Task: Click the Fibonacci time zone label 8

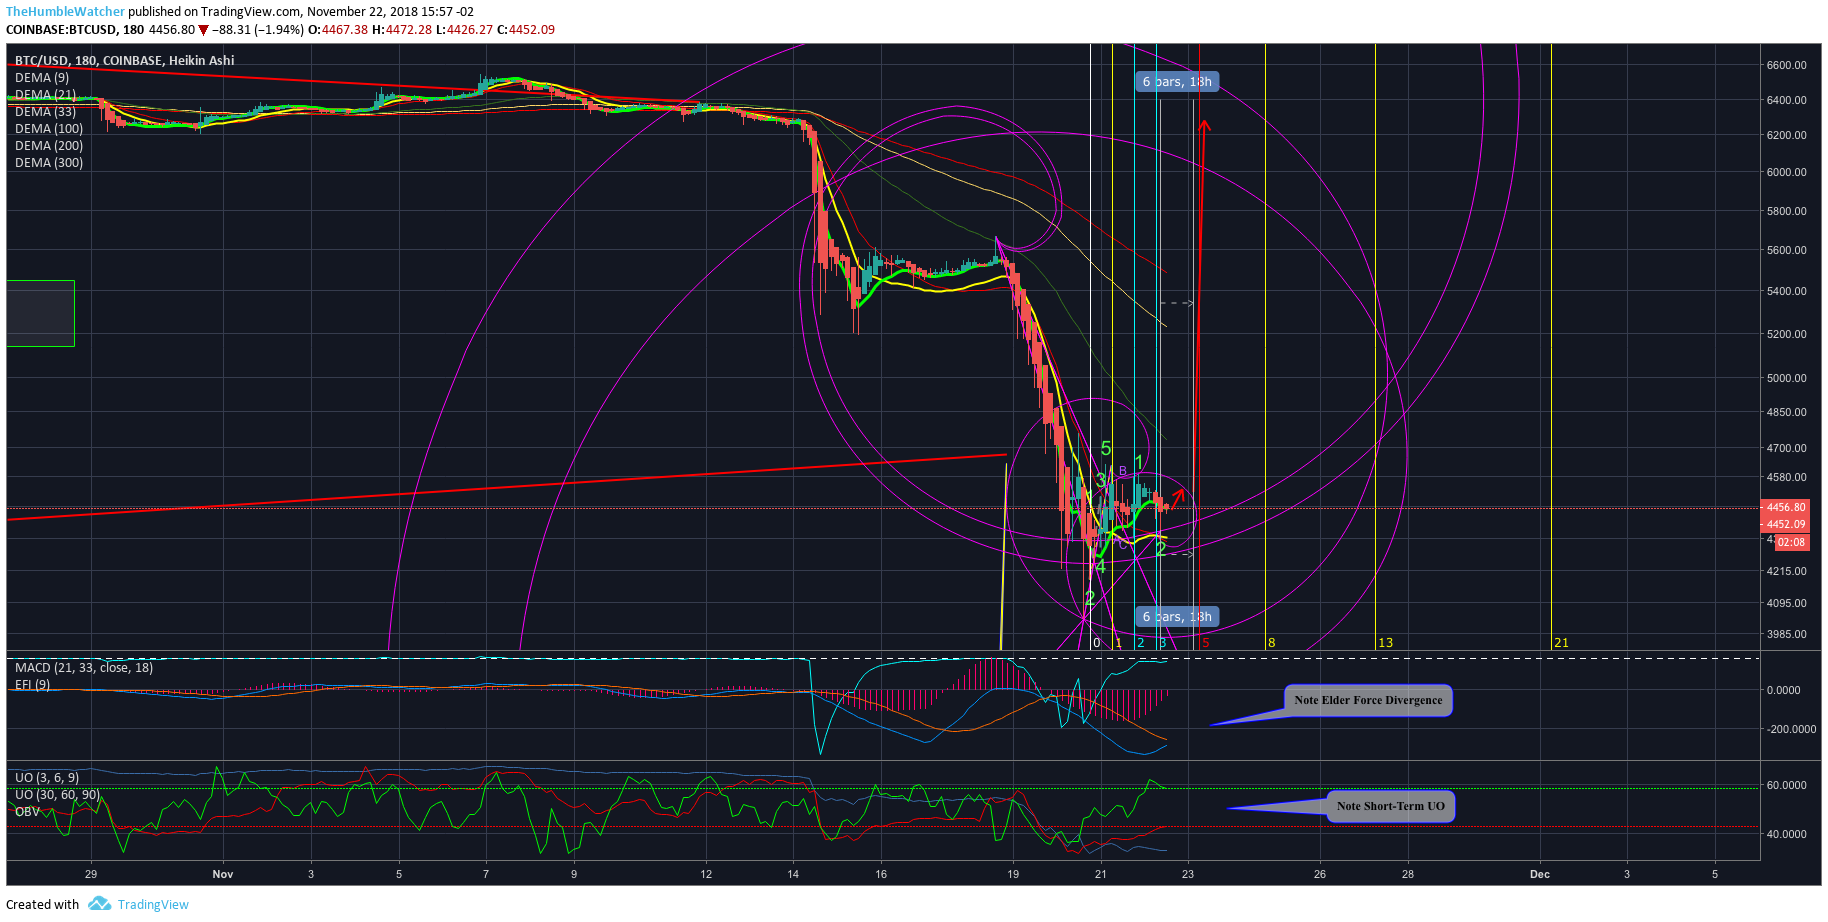Action: tap(1271, 643)
